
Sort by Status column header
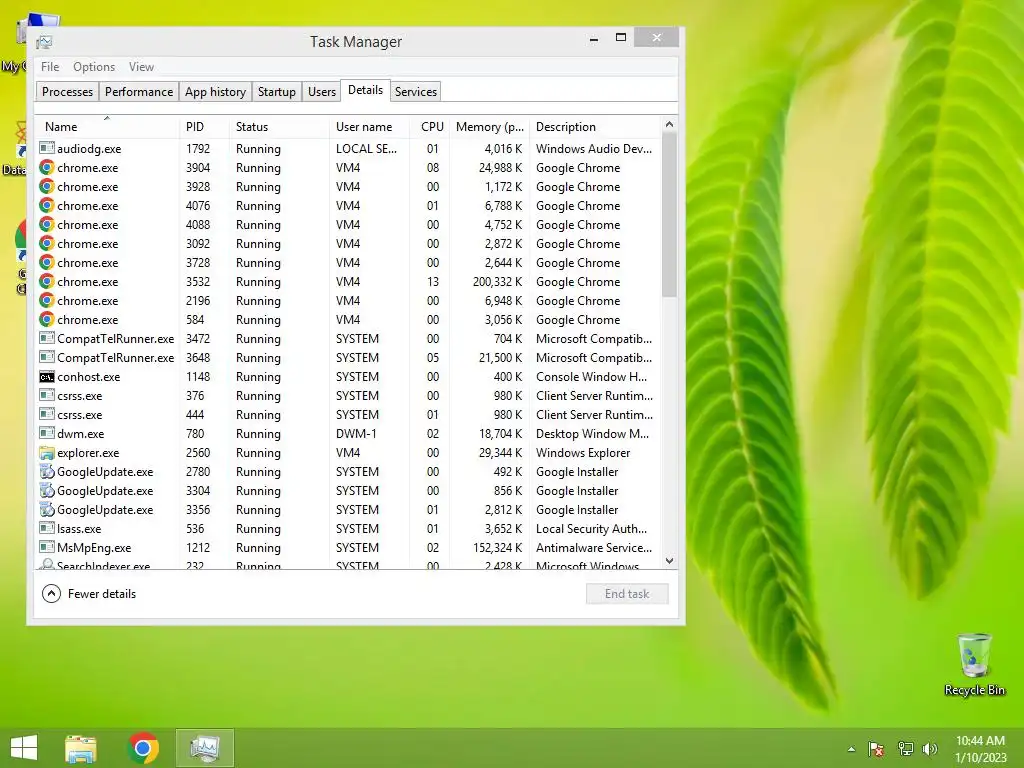click(279, 127)
